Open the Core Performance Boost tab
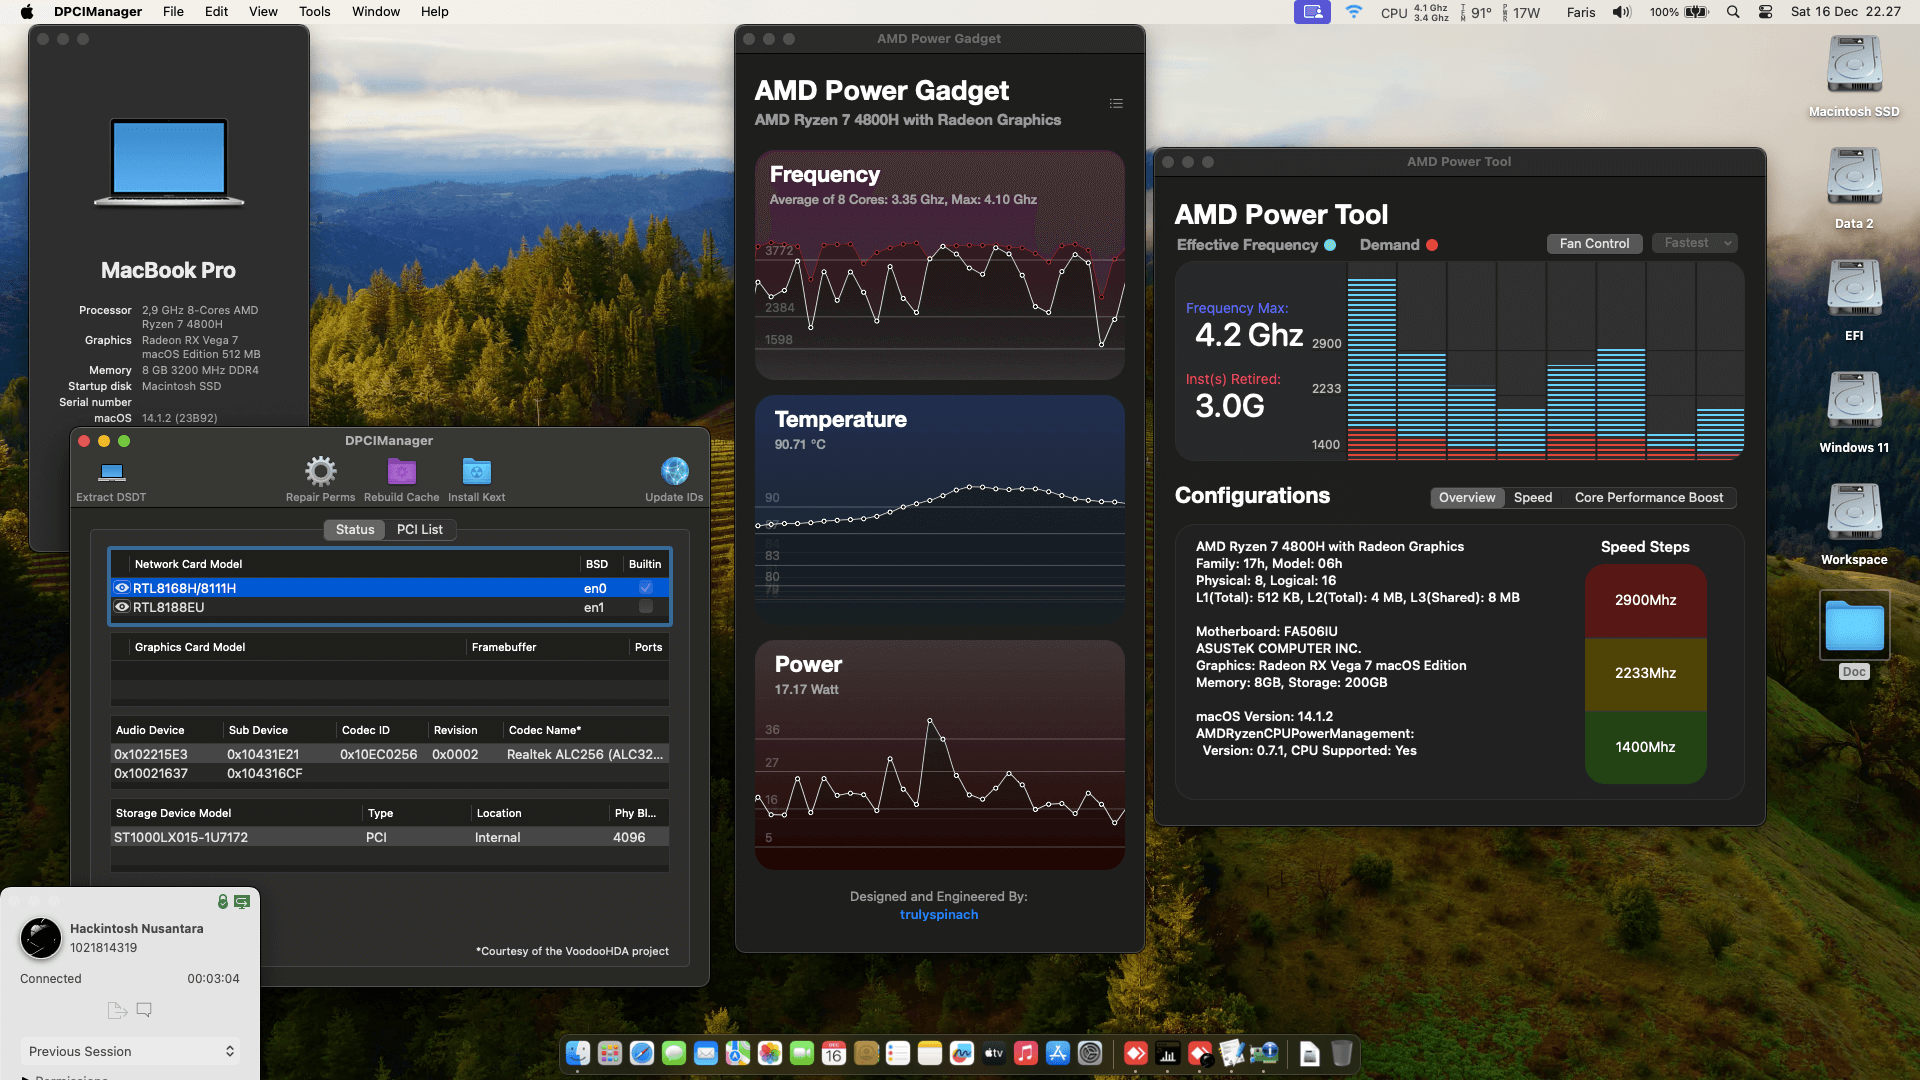 (1649, 497)
